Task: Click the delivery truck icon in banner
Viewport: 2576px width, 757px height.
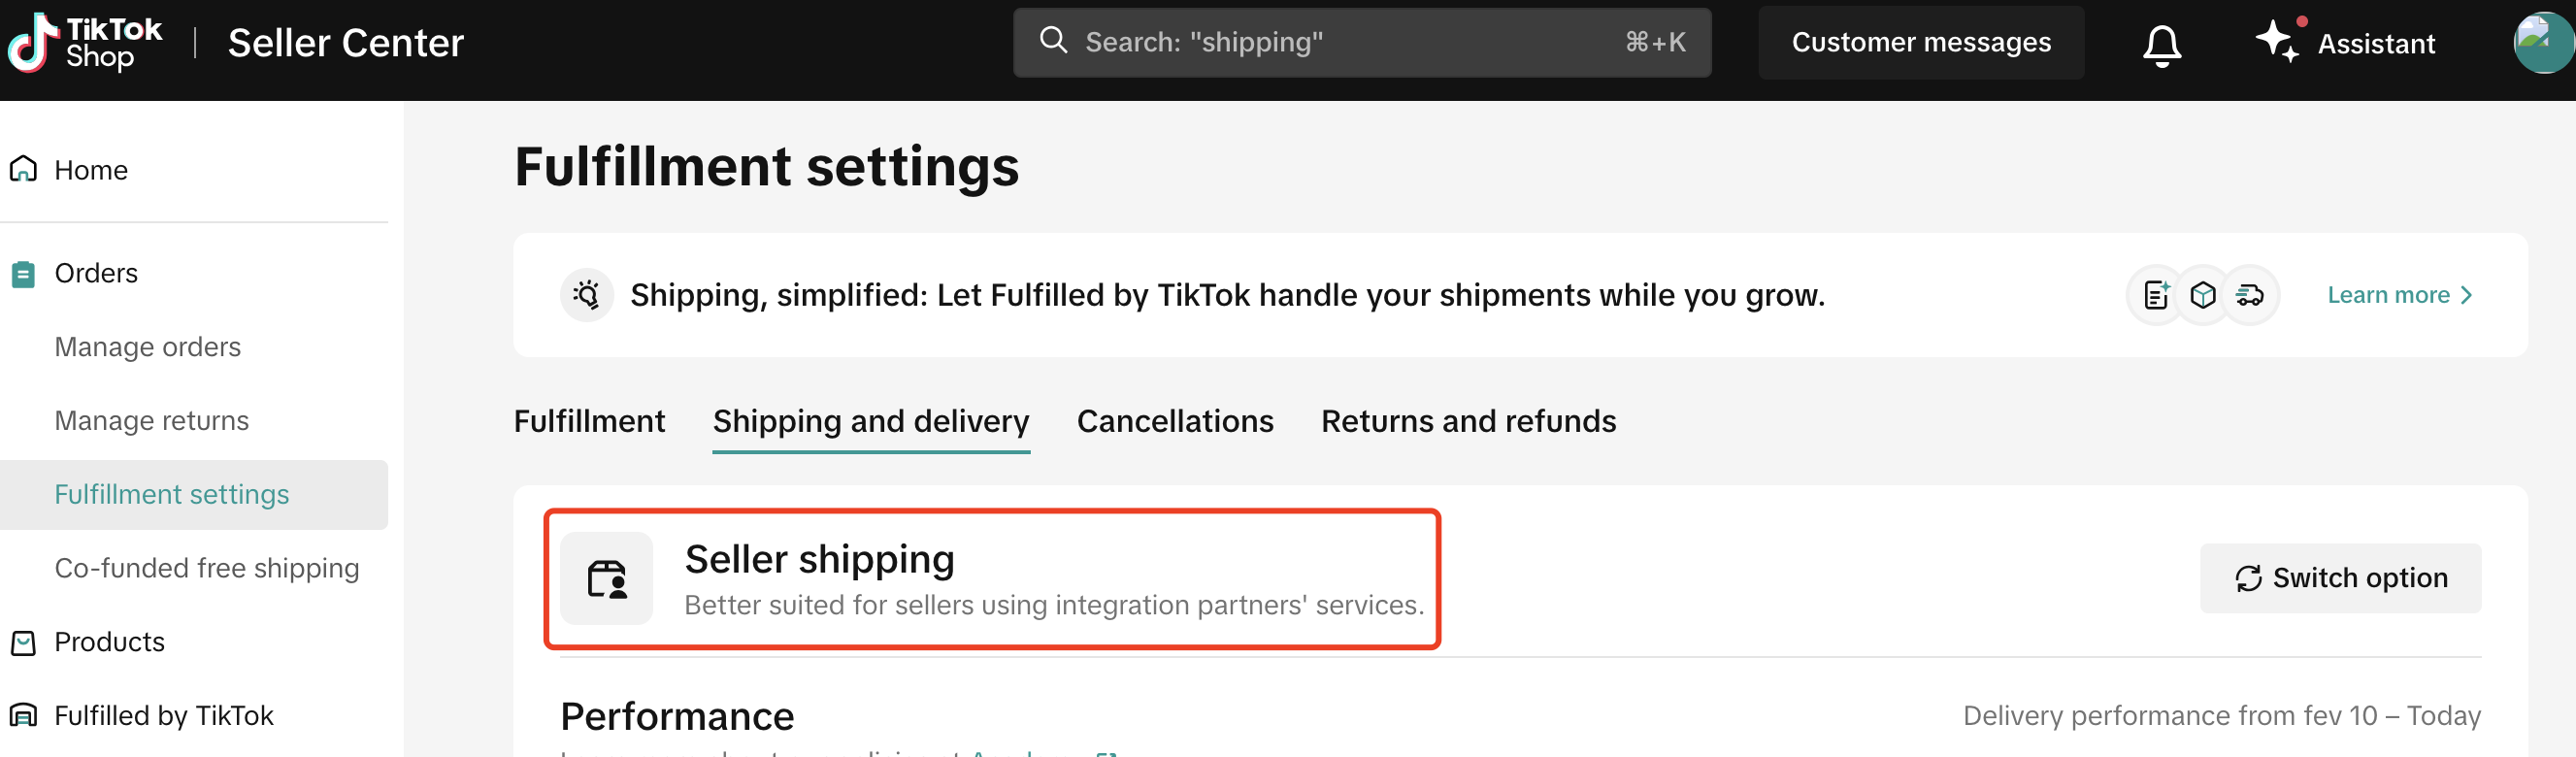Action: [x=2250, y=295]
